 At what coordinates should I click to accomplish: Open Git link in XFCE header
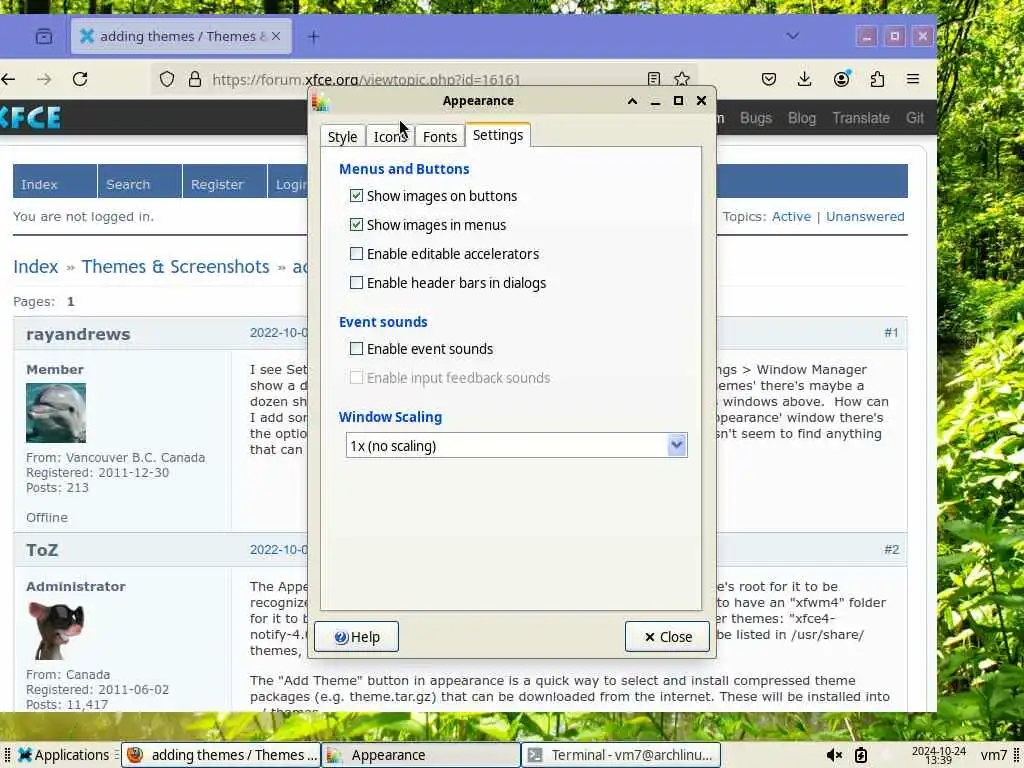coord(915,118)
